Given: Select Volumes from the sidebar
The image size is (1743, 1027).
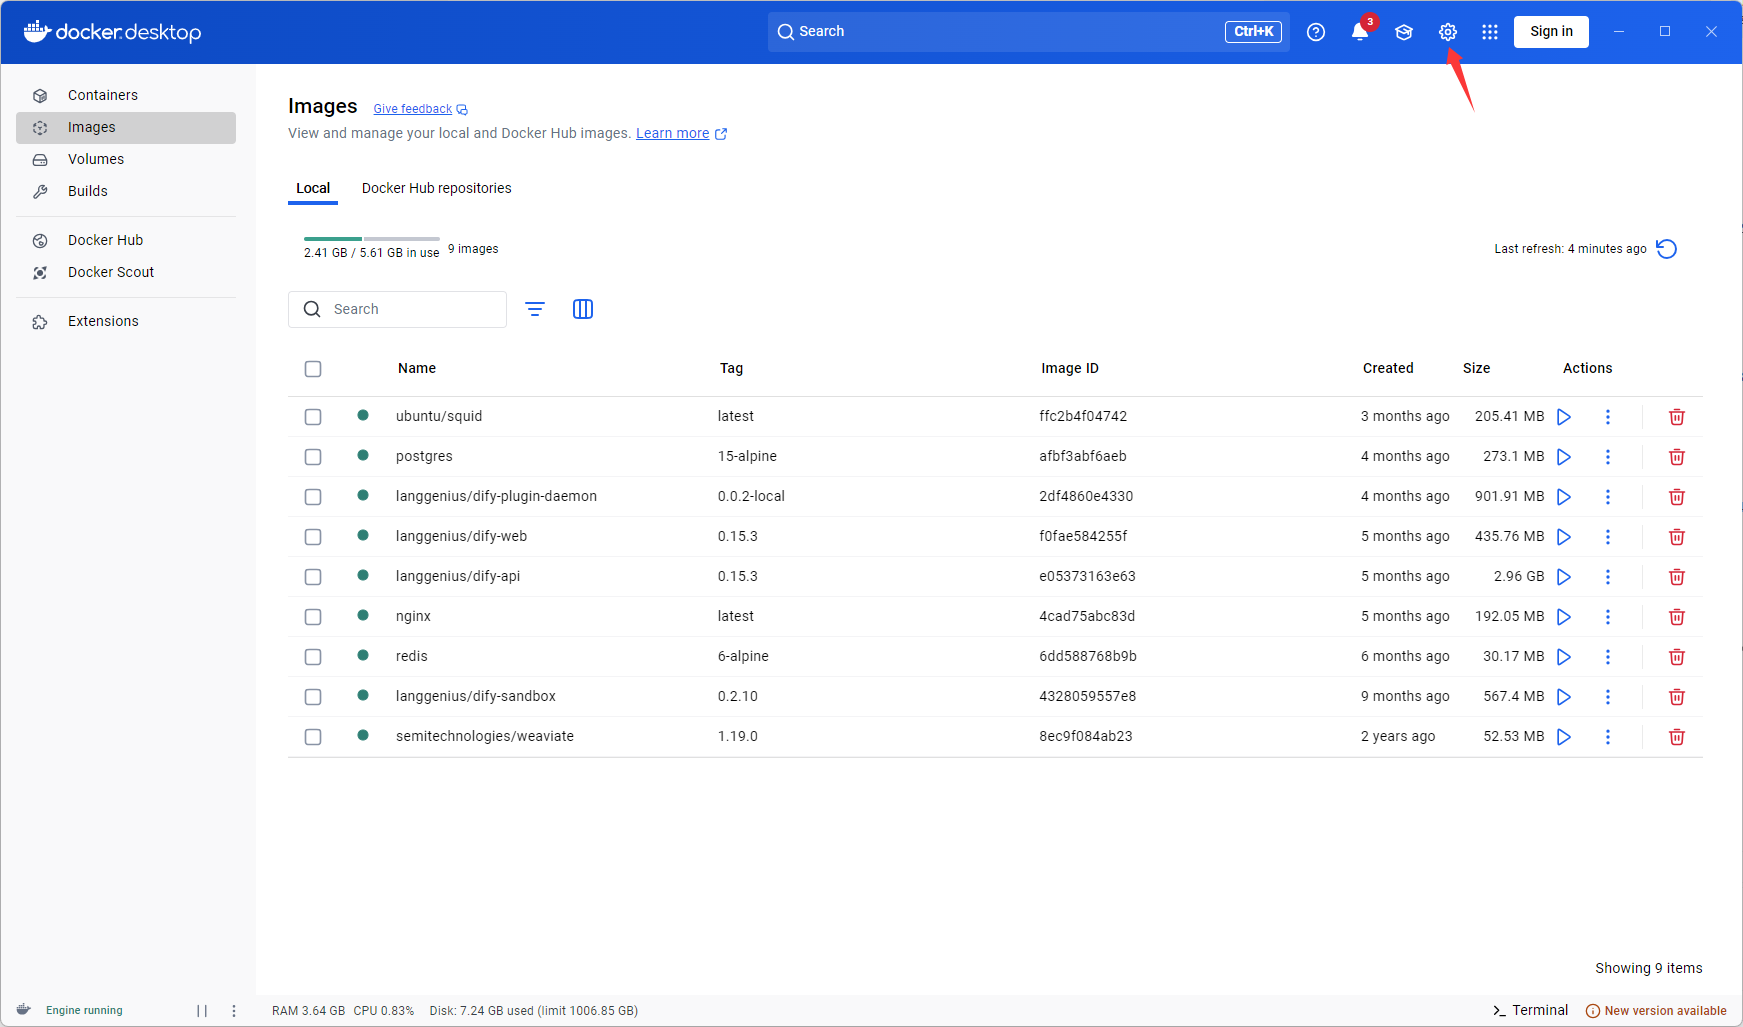Looking at the screenshot, I should pos(96,159).
